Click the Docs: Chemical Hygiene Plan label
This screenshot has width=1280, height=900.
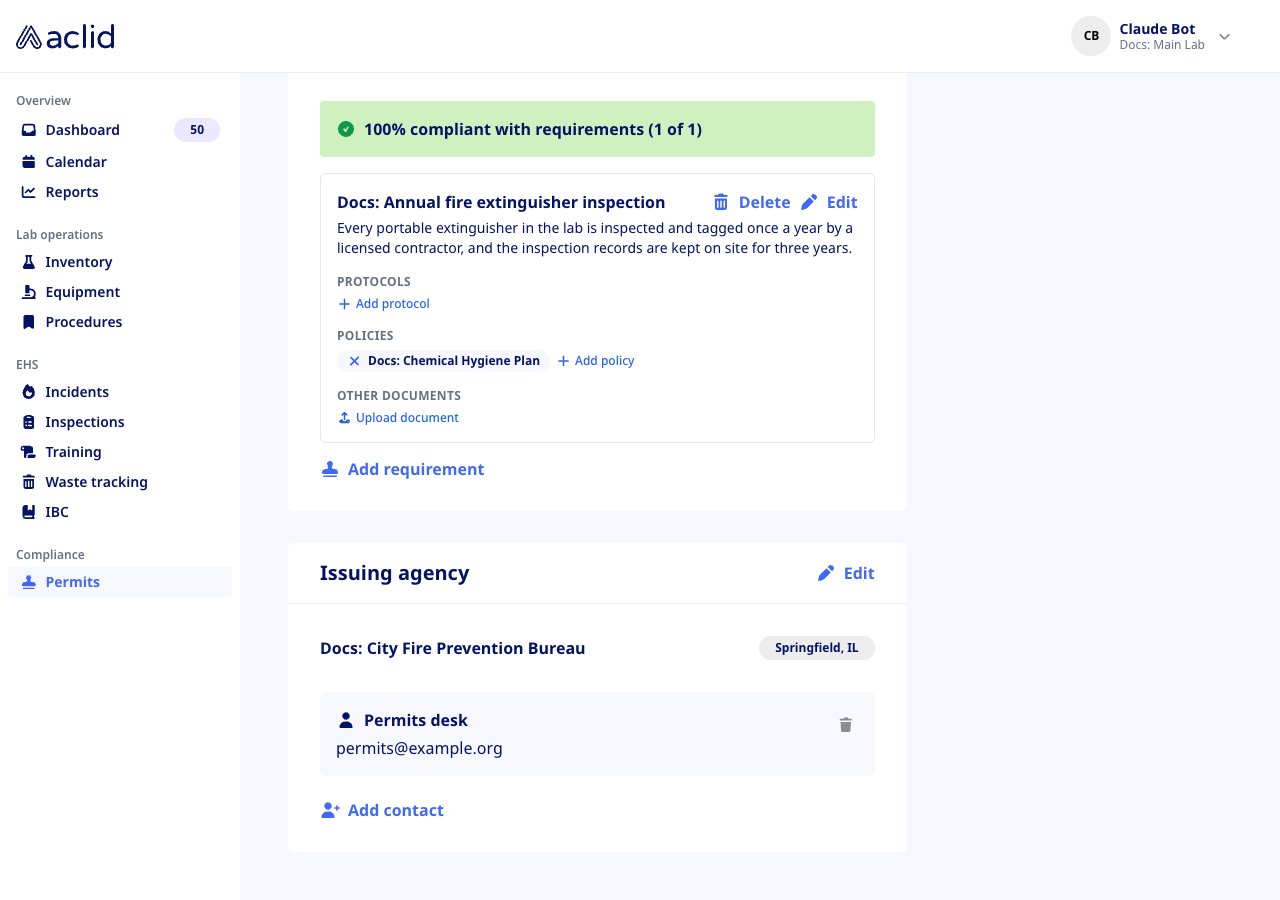coord(454,361)
